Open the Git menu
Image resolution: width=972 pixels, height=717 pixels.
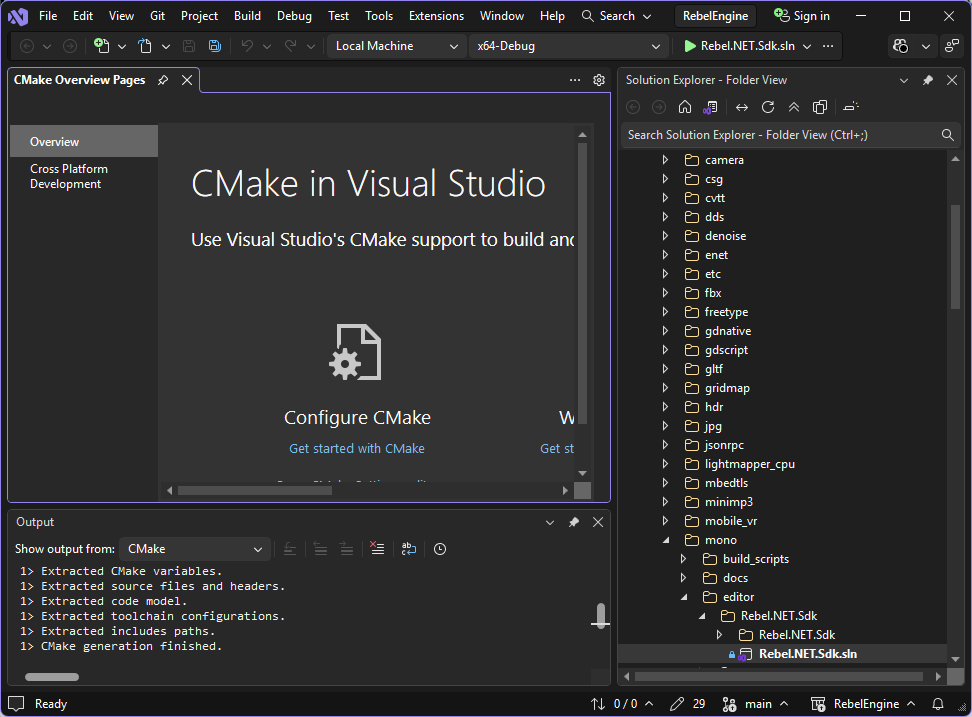click(x=157, y=16)
